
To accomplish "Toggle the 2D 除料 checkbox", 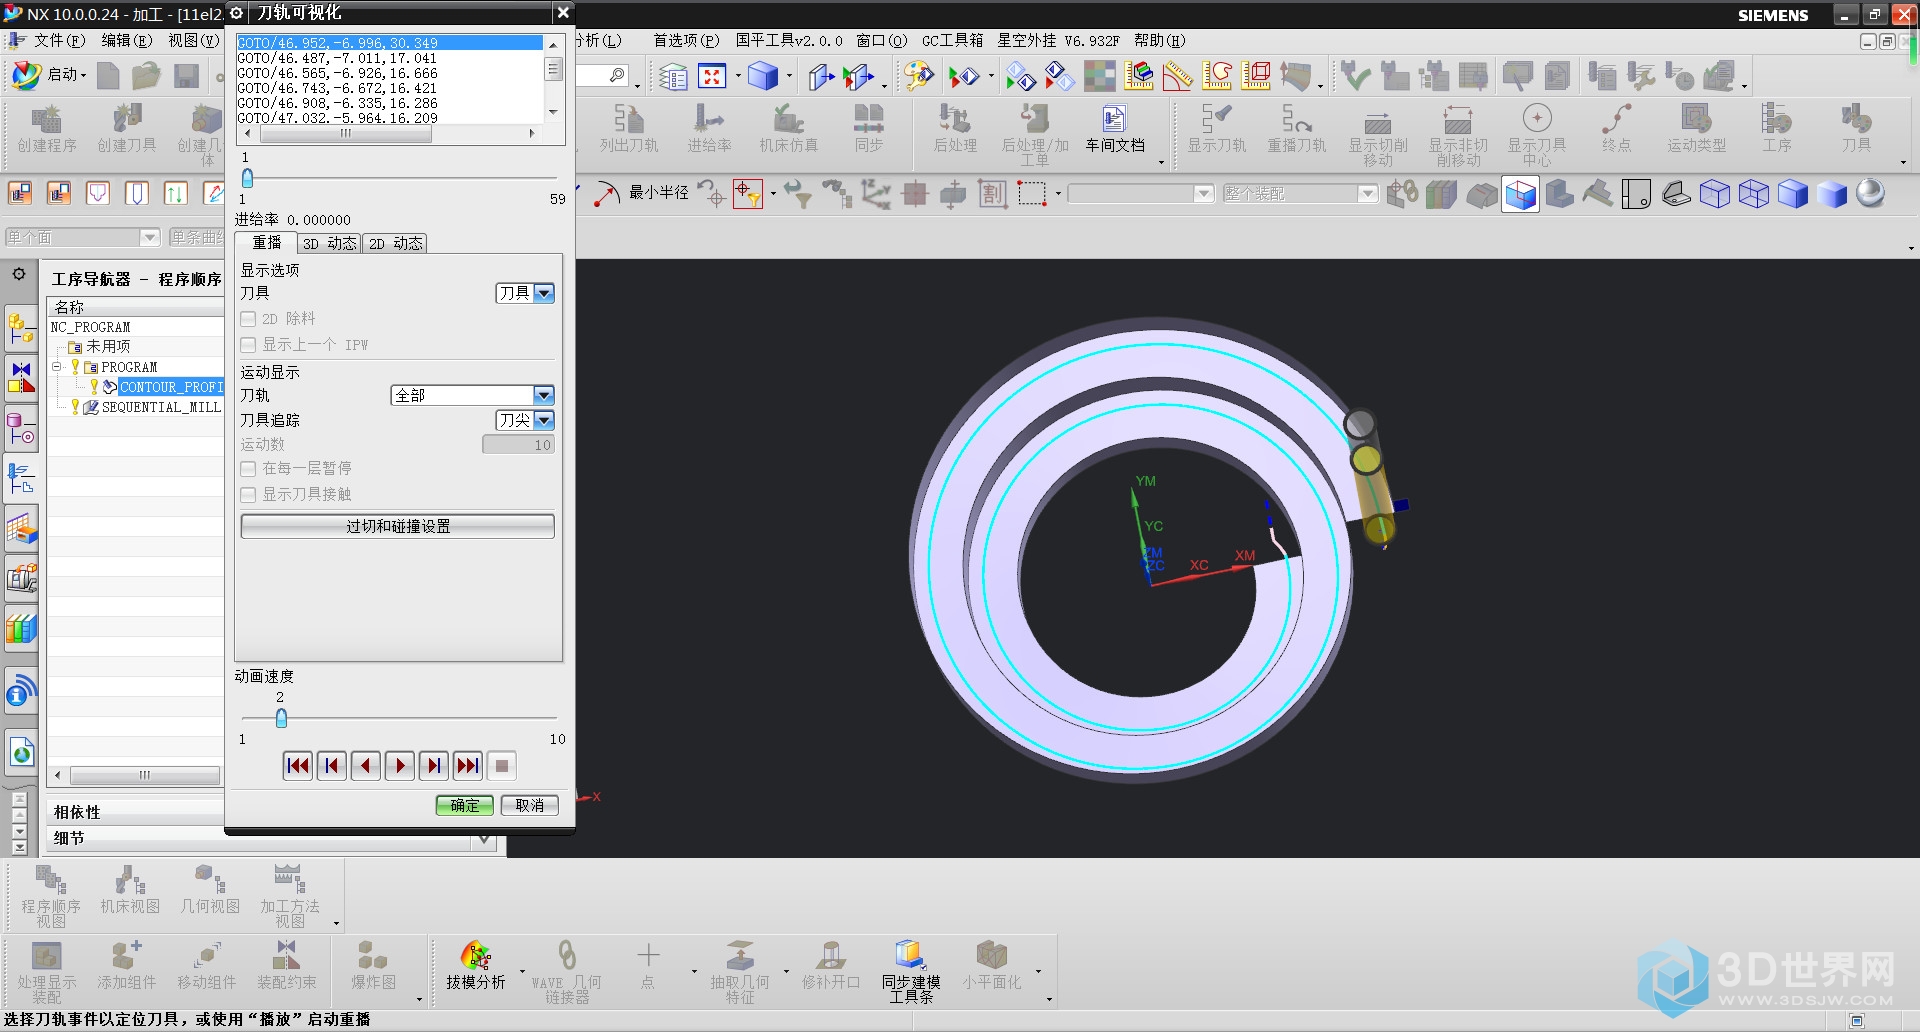I will pos(248,319).
